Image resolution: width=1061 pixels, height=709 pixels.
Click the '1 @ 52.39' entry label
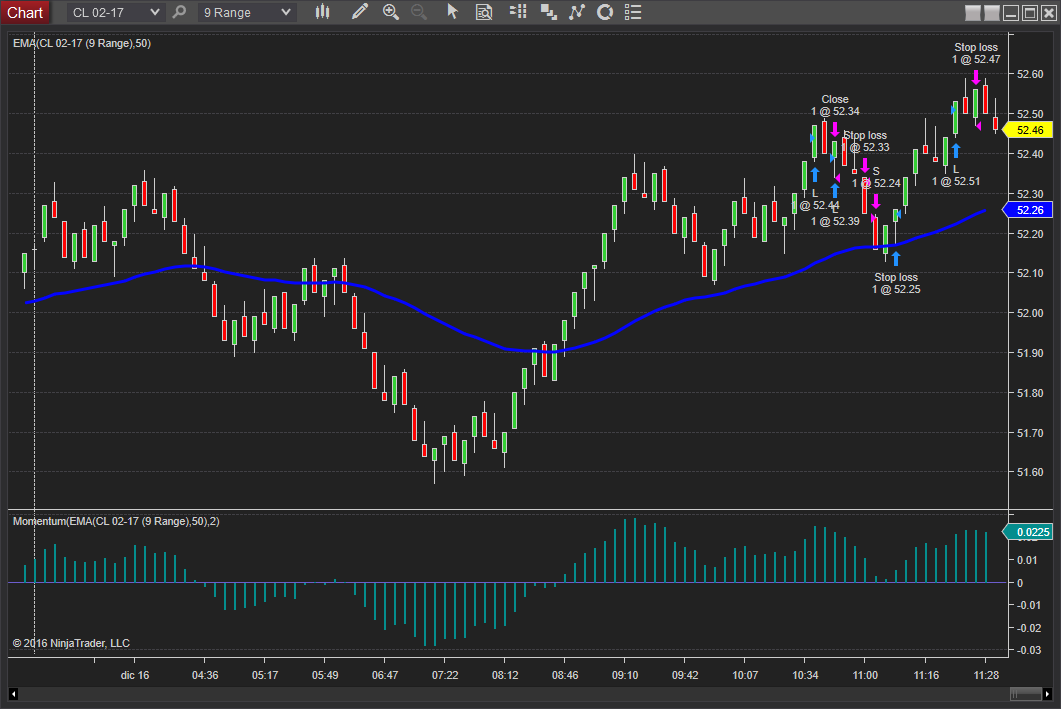(835, 221)
